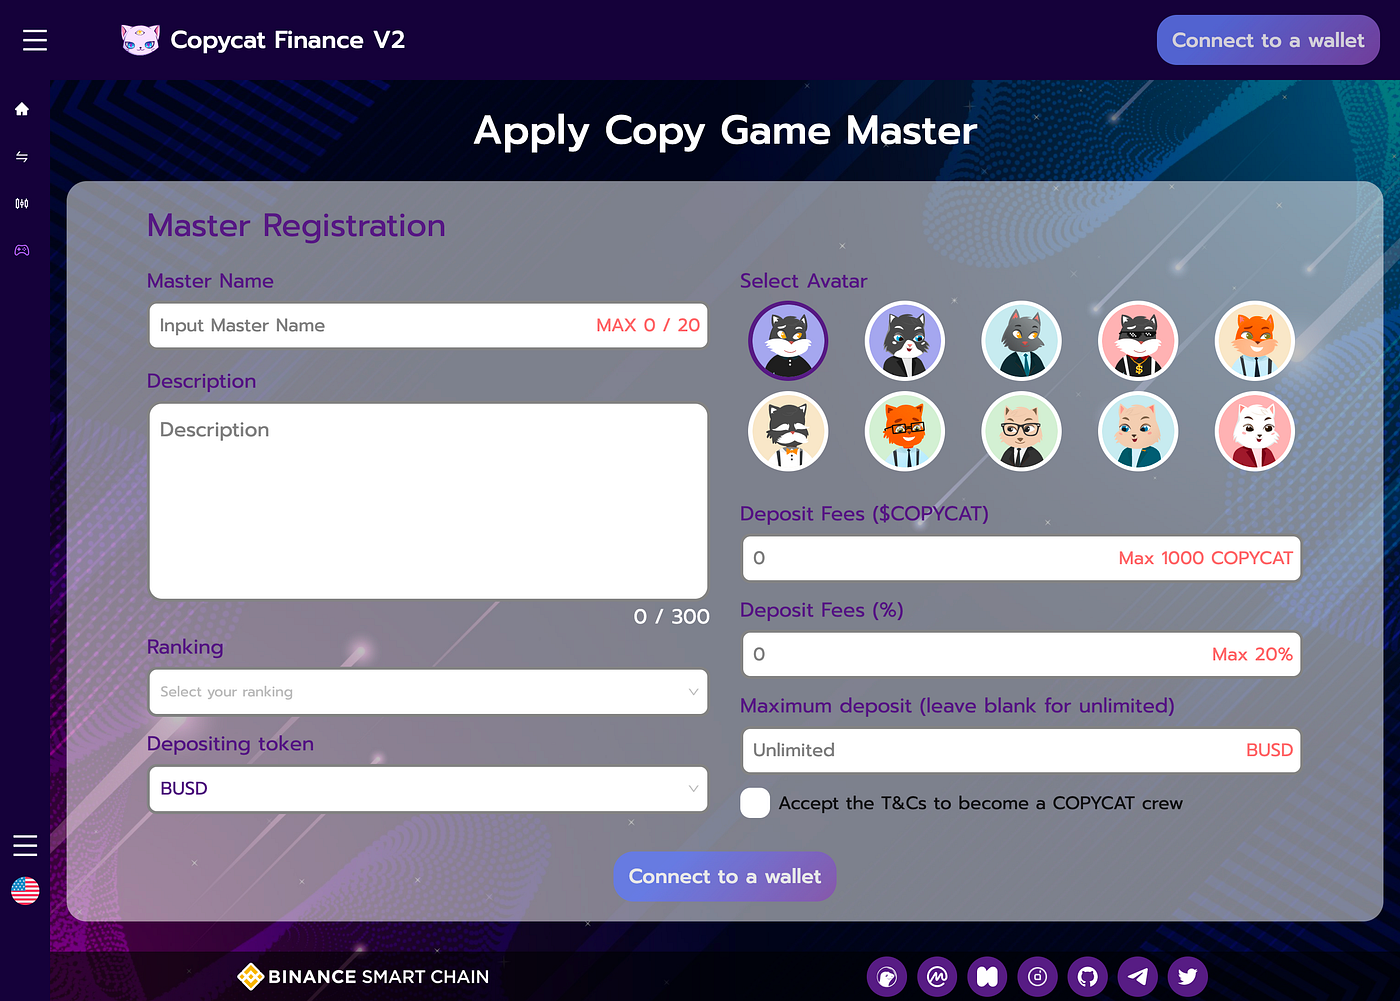Expand the Select your ranking dropdown
This screenshot has width=1400, height=1001.
click(428, 692)
